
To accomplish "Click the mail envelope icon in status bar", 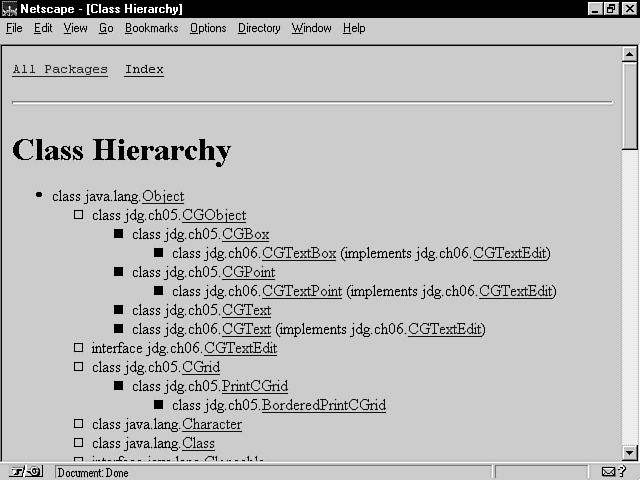I will [x=609, y=472].
